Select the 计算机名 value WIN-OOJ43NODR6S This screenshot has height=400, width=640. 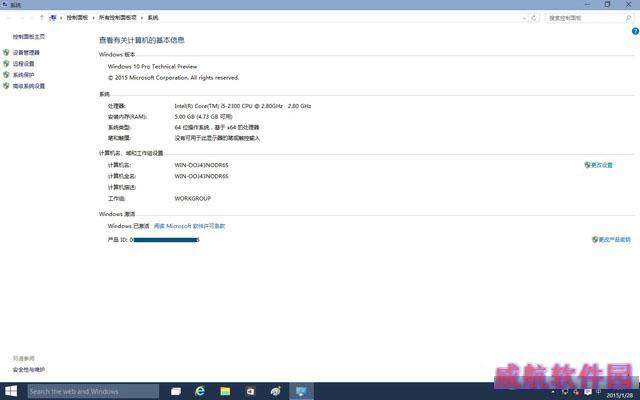click(x=201, y=165)
